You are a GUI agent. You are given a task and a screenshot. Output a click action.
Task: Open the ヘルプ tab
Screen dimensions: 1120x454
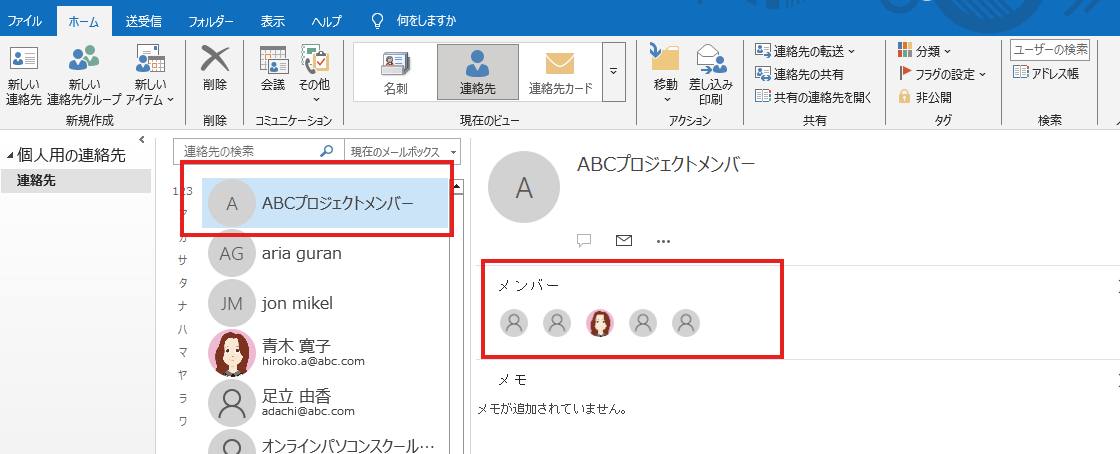pos(327,21)
